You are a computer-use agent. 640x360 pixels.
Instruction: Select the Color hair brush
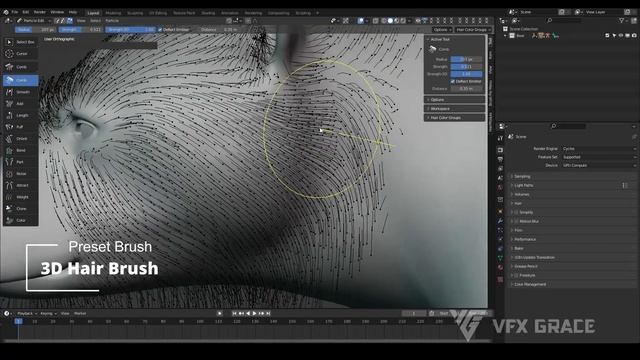pyautogui.click(x=21, y=220)
